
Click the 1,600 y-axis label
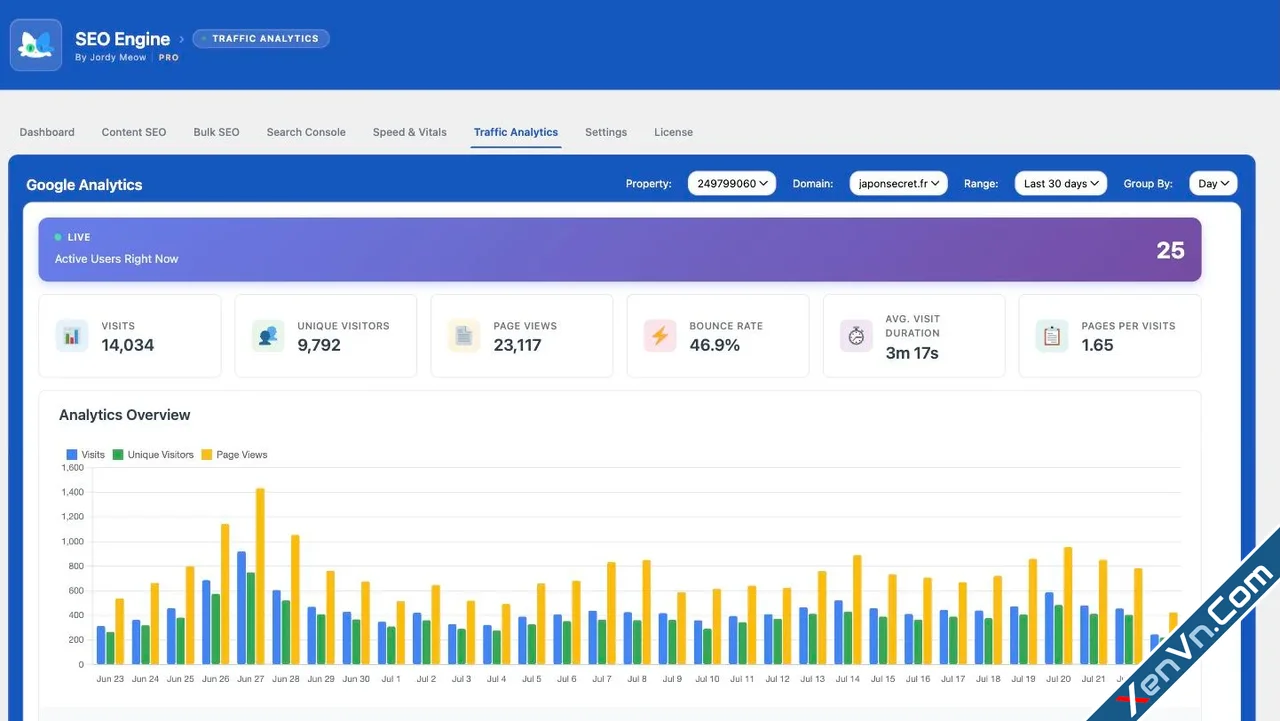tap(73, 467)
